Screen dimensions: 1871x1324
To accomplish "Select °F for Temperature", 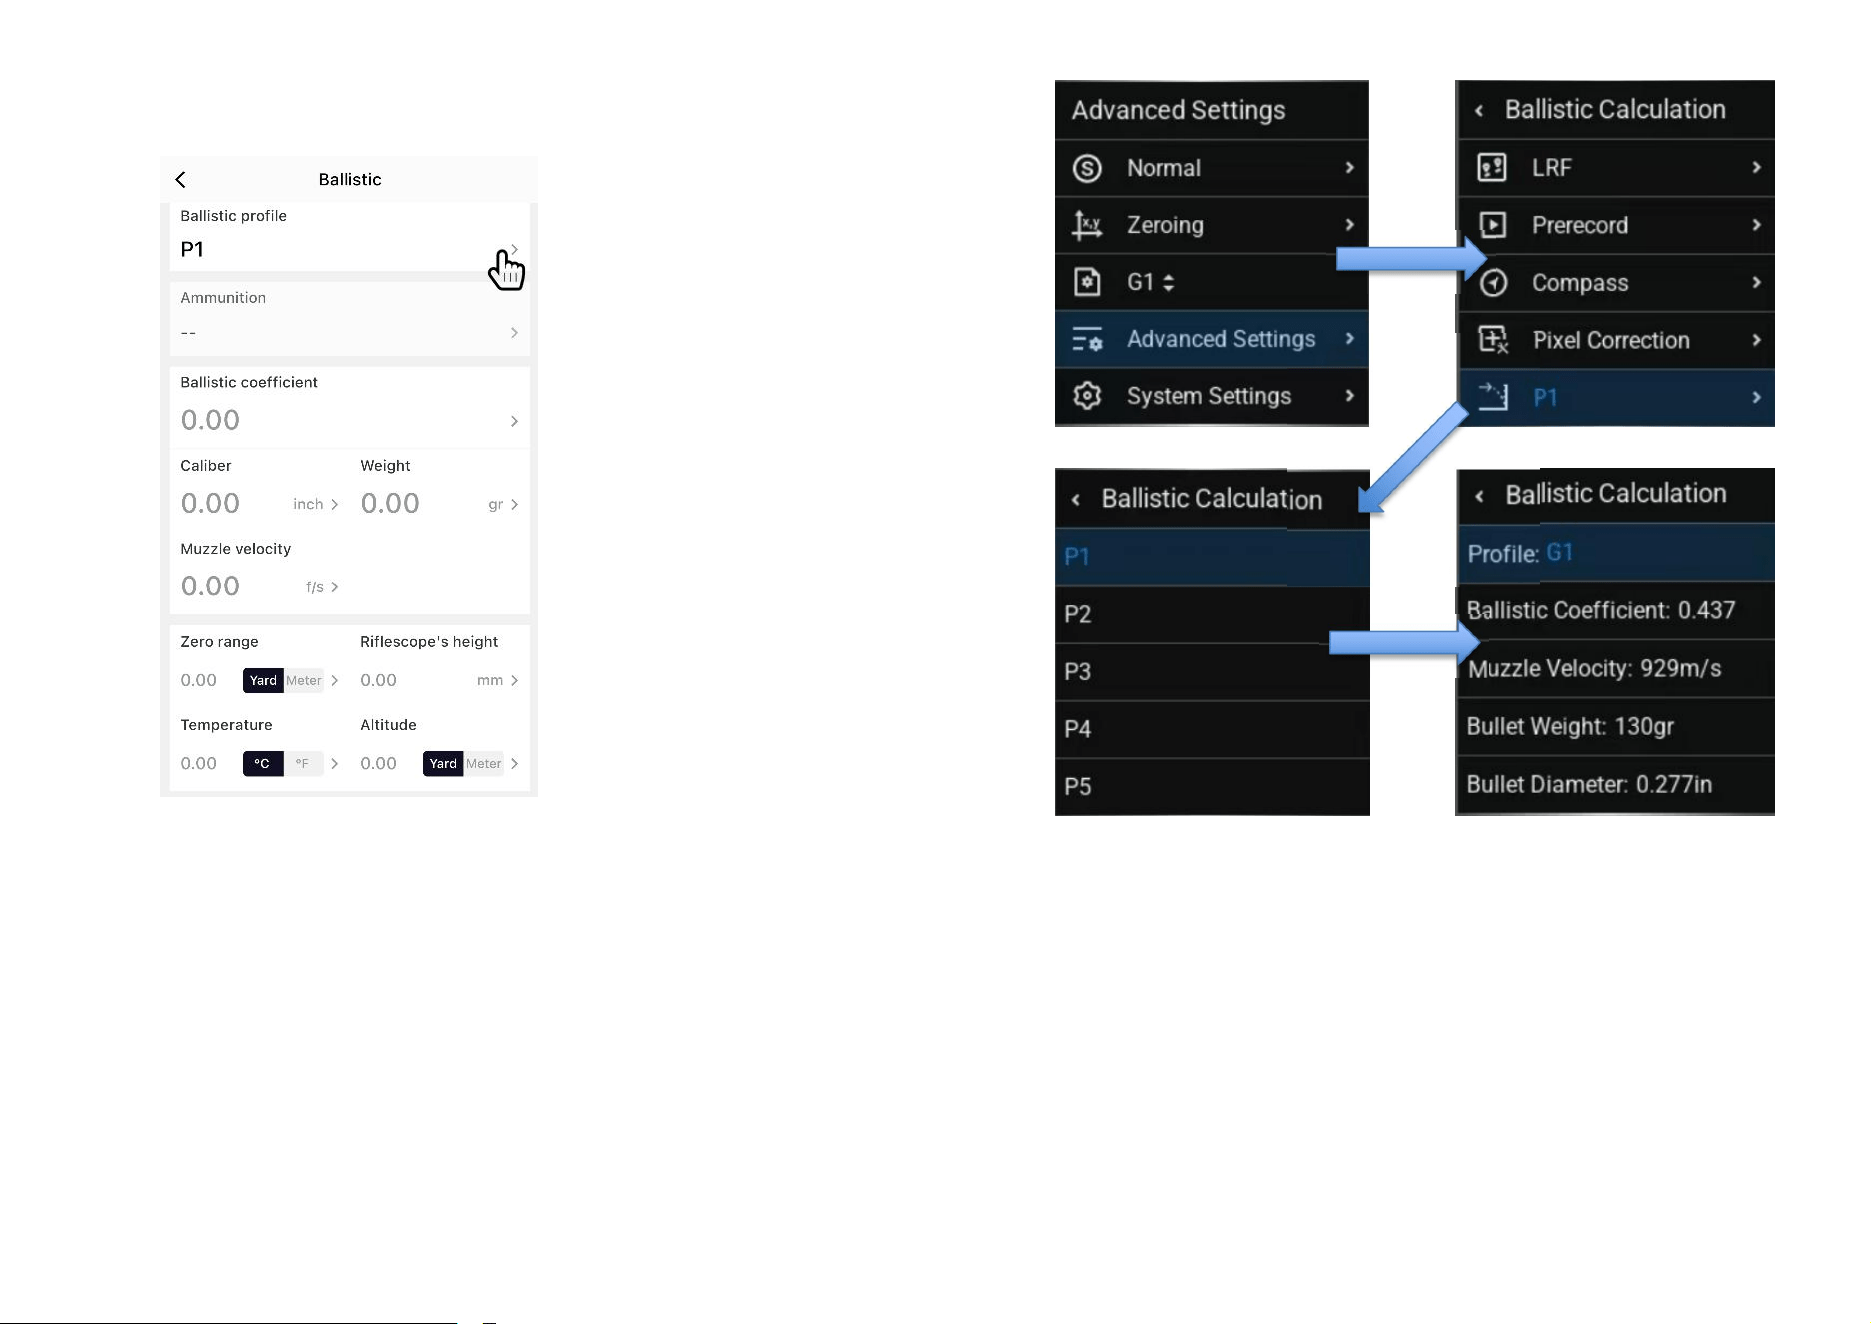I will (x=303, y=763).
